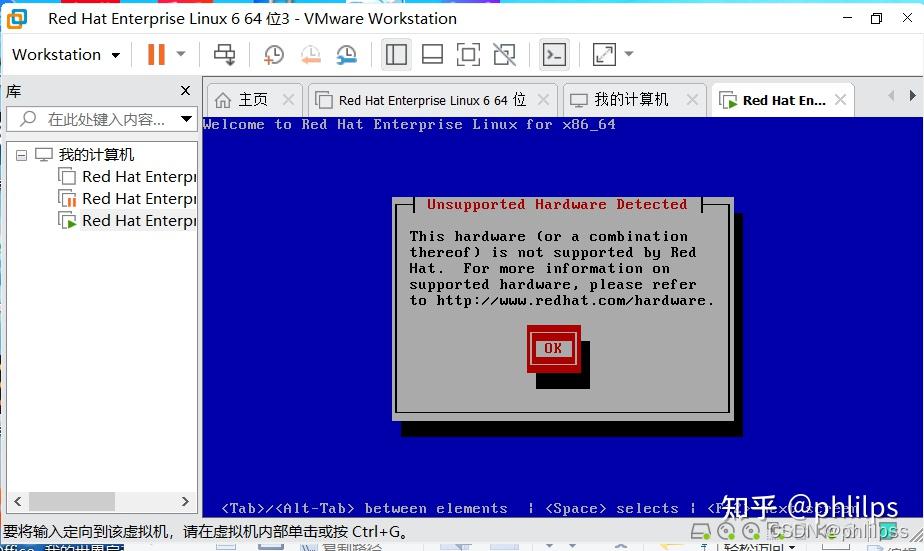The height and width of the screenshot is (551, 924).
Task: Close the 主页 tab
Action: coord(288,100)
